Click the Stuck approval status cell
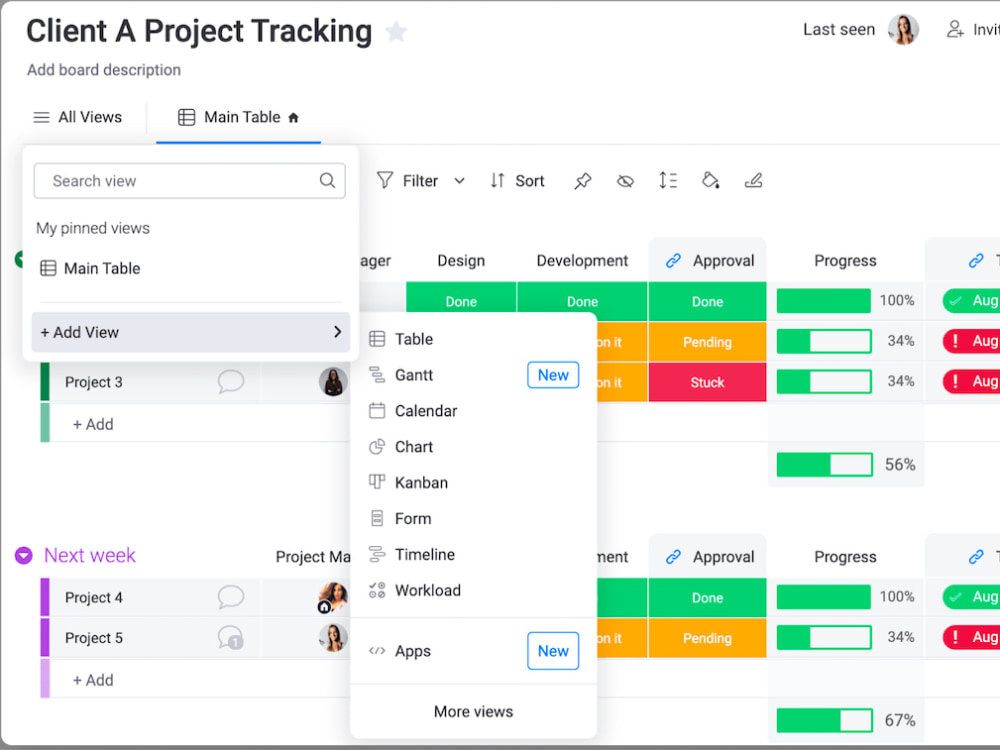 point(707,382)
